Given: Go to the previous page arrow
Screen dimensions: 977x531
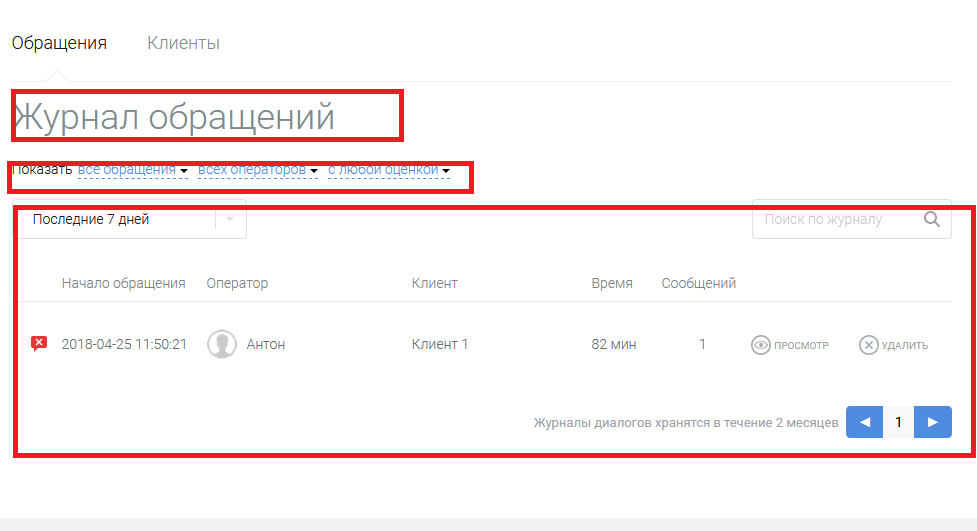Looking at the screenshot, I should click(x=864, y=422).
